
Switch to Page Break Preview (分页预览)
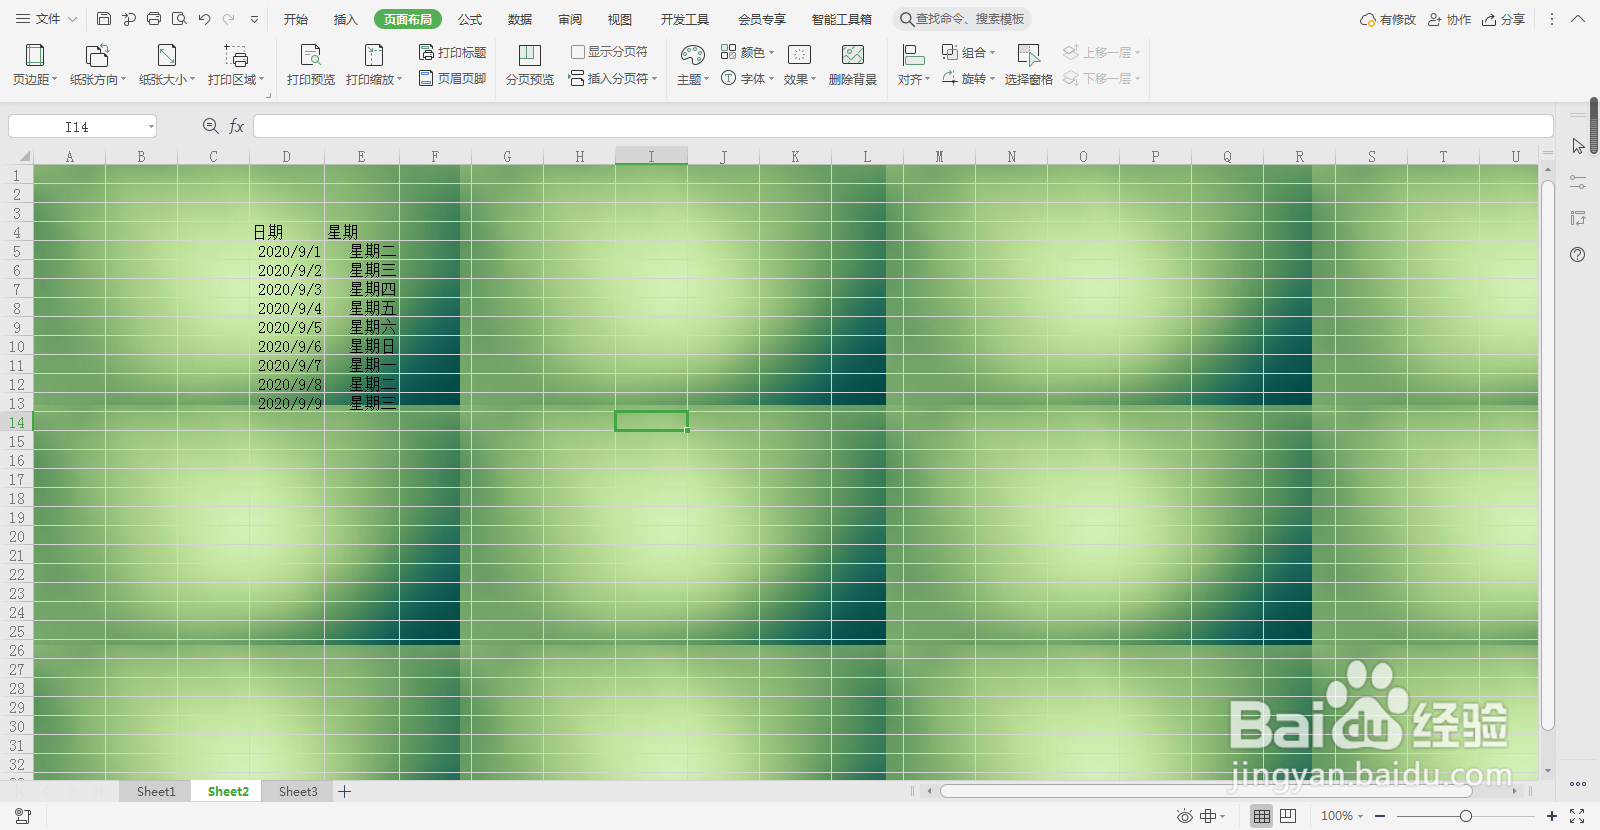[530, 65]
